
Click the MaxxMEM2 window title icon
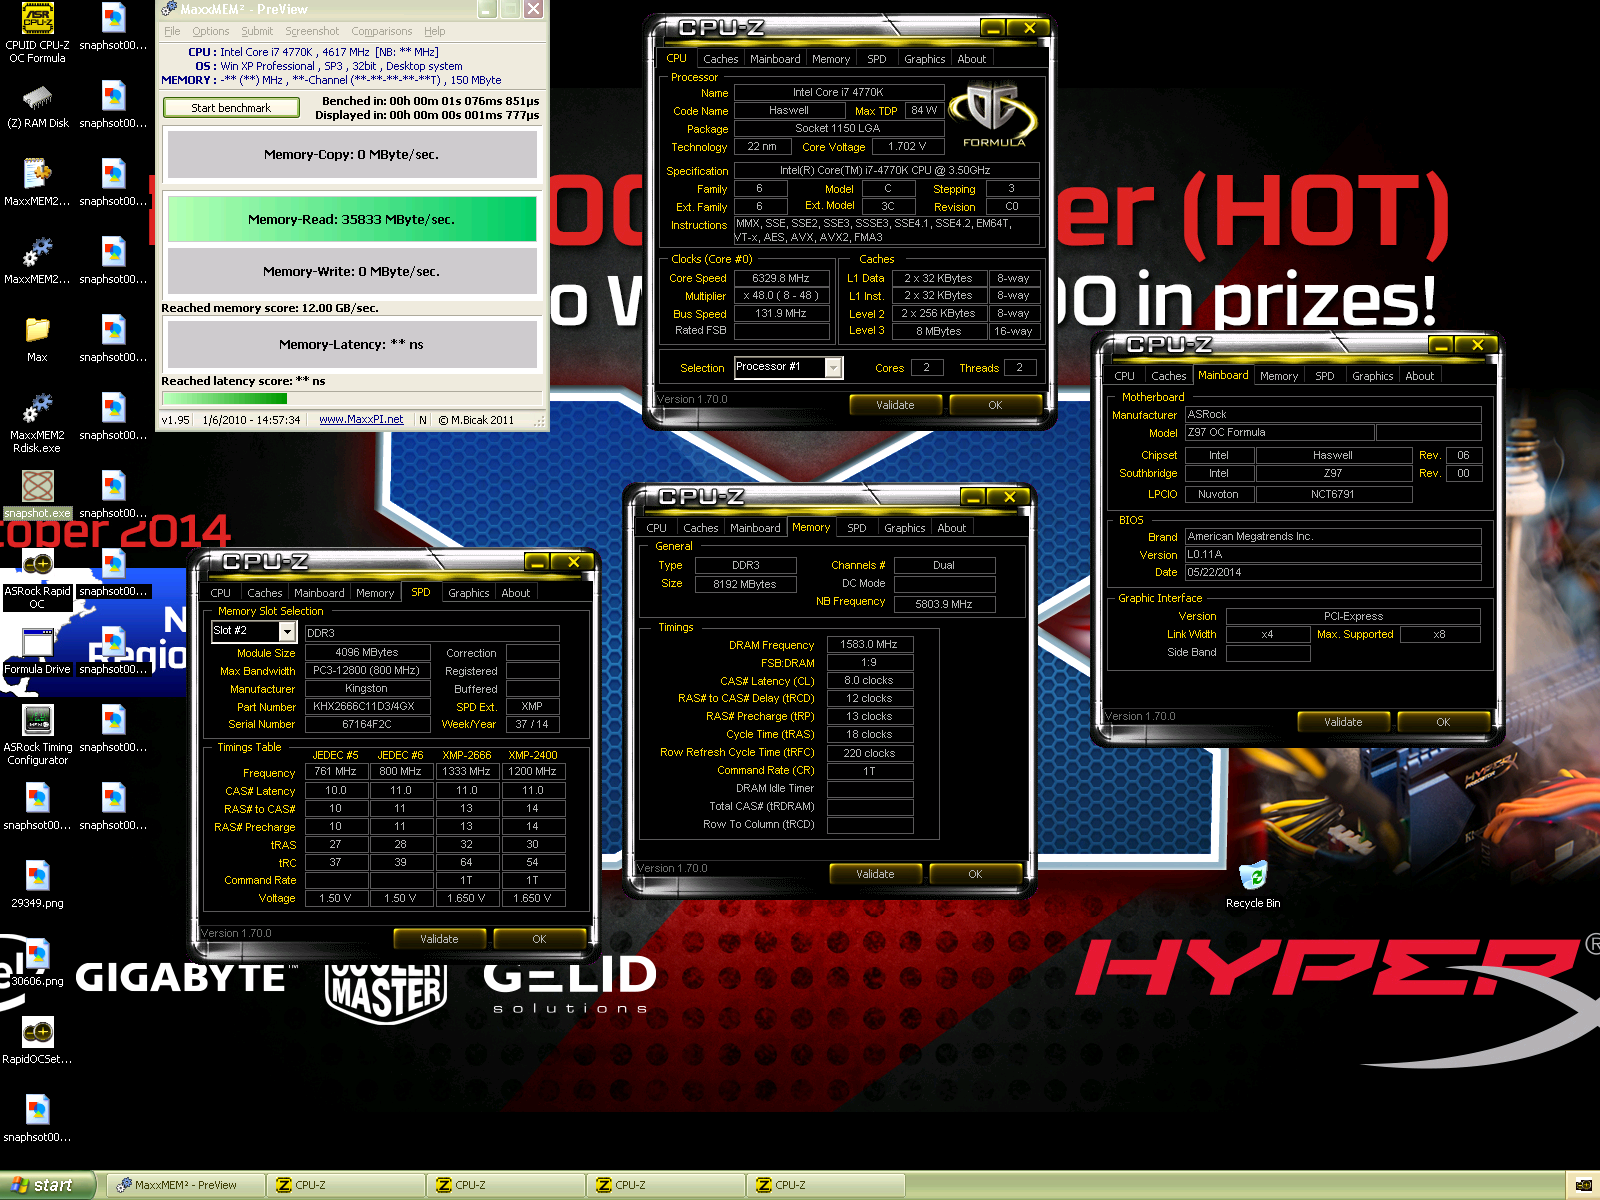[167, 9]
